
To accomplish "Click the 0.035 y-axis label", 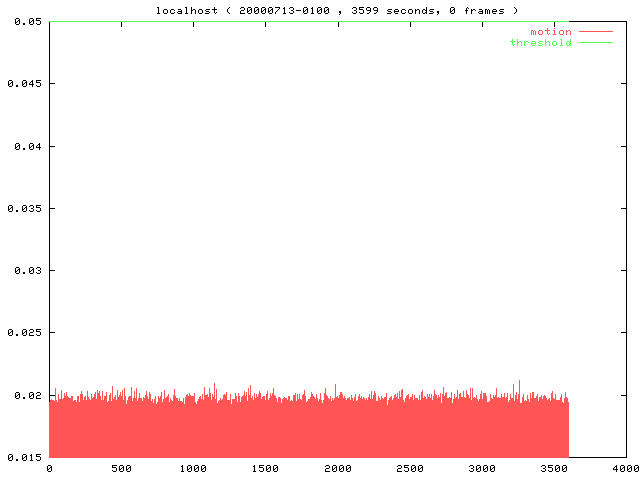I will pos(20,208).
